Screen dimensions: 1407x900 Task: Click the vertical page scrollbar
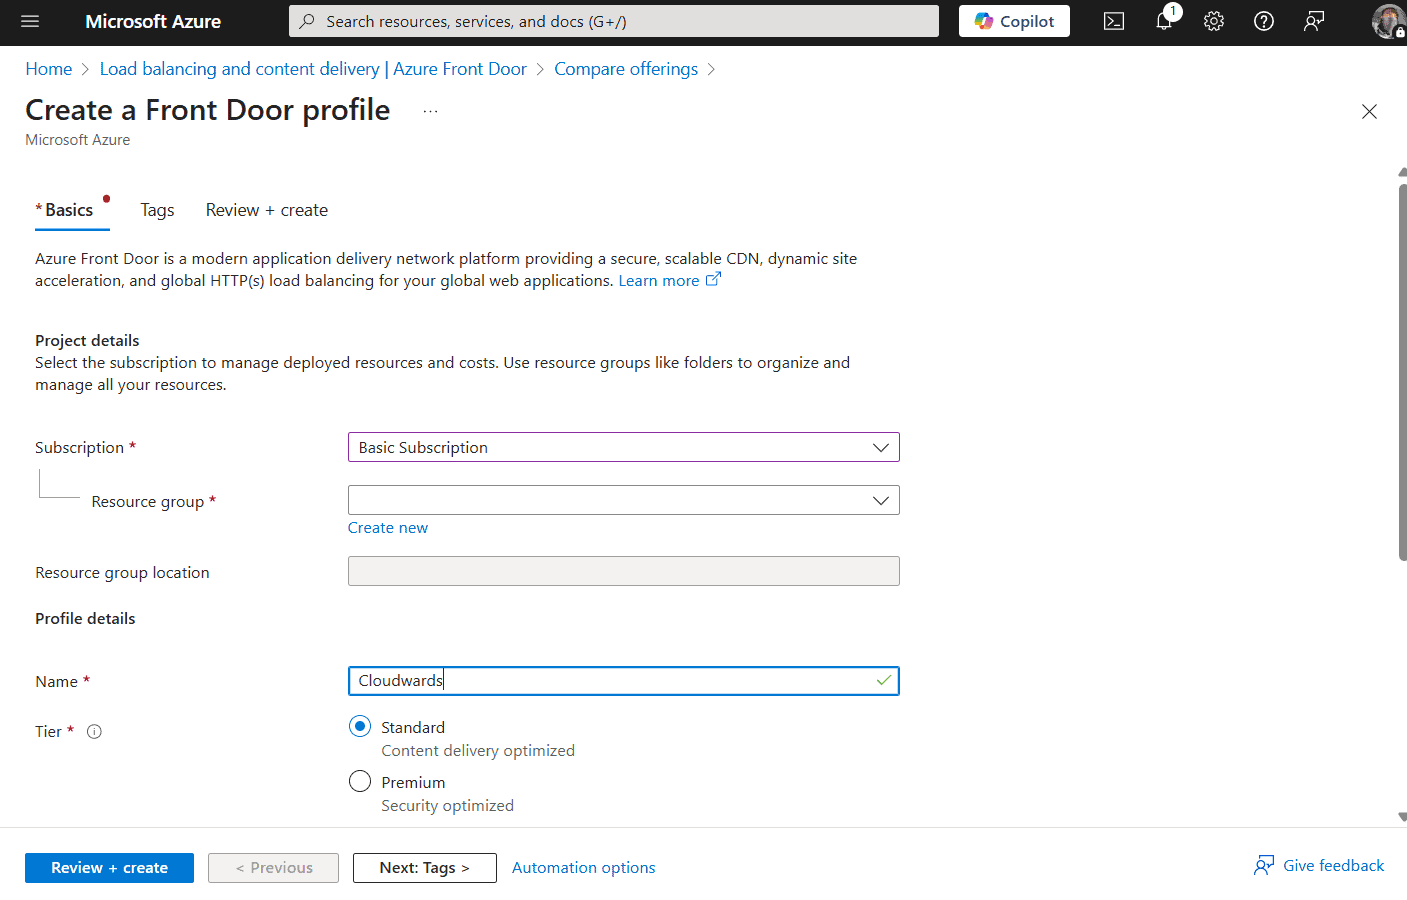click(1402, 372)
